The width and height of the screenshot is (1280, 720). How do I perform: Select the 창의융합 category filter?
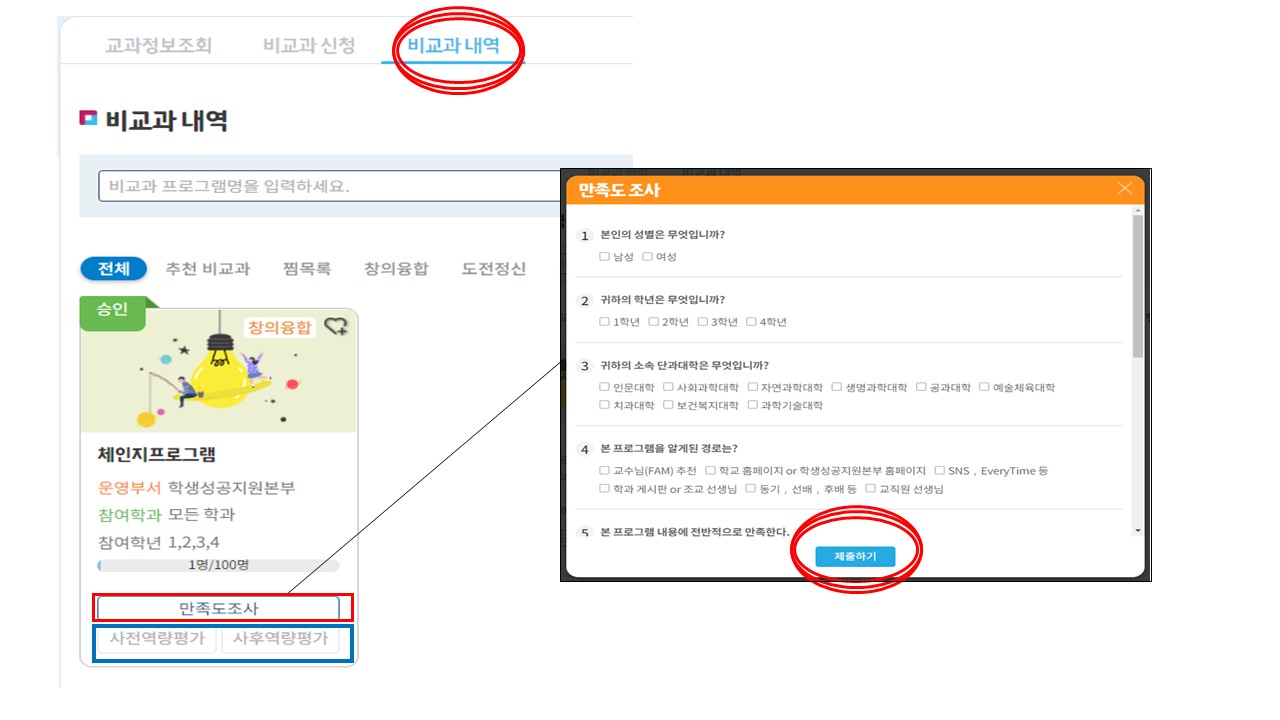pyautogui.click(x=396, y=269)
